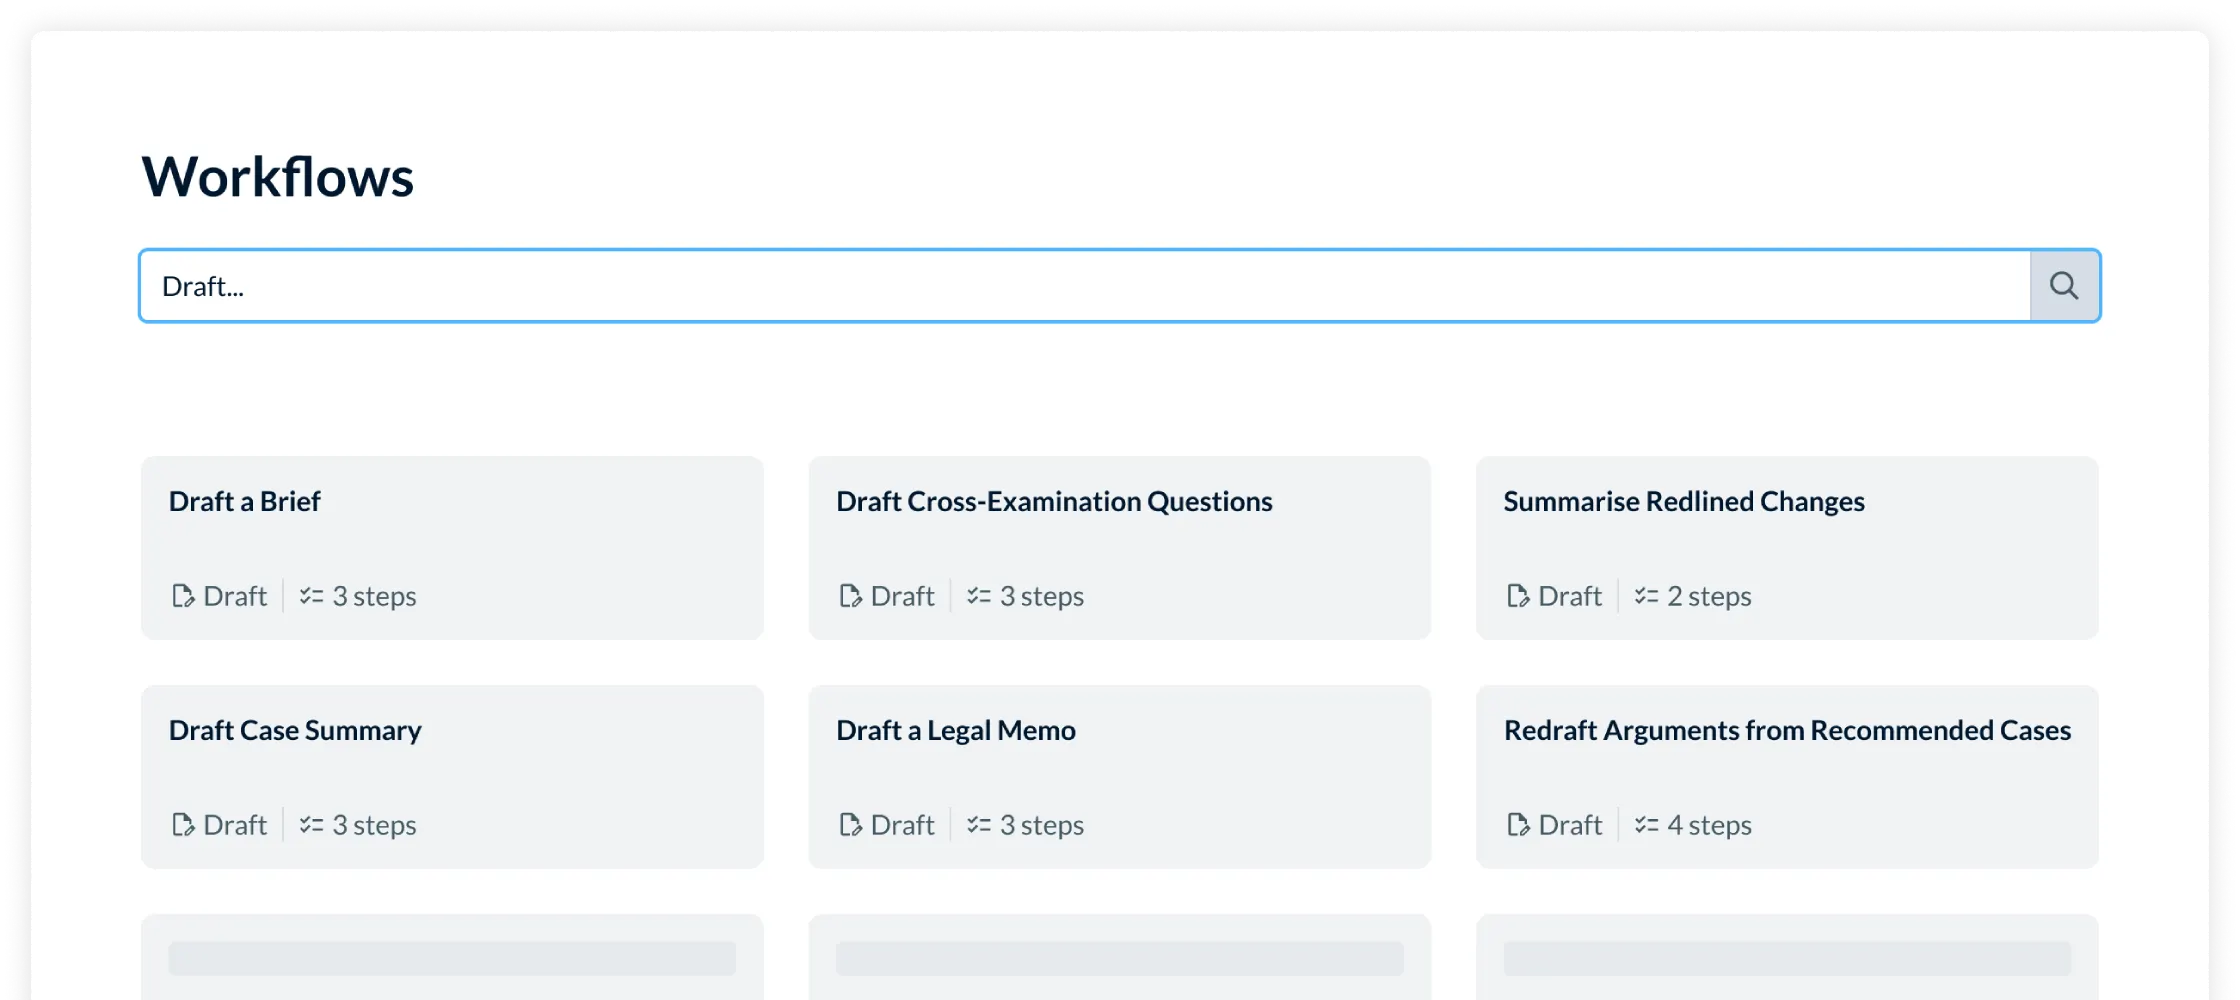Image resolution: width=2240 pixels, height=1000 pixels.
Task: Click the Draft icon on Draft Cross-Examination Questions card
Action: click(849, 595)
